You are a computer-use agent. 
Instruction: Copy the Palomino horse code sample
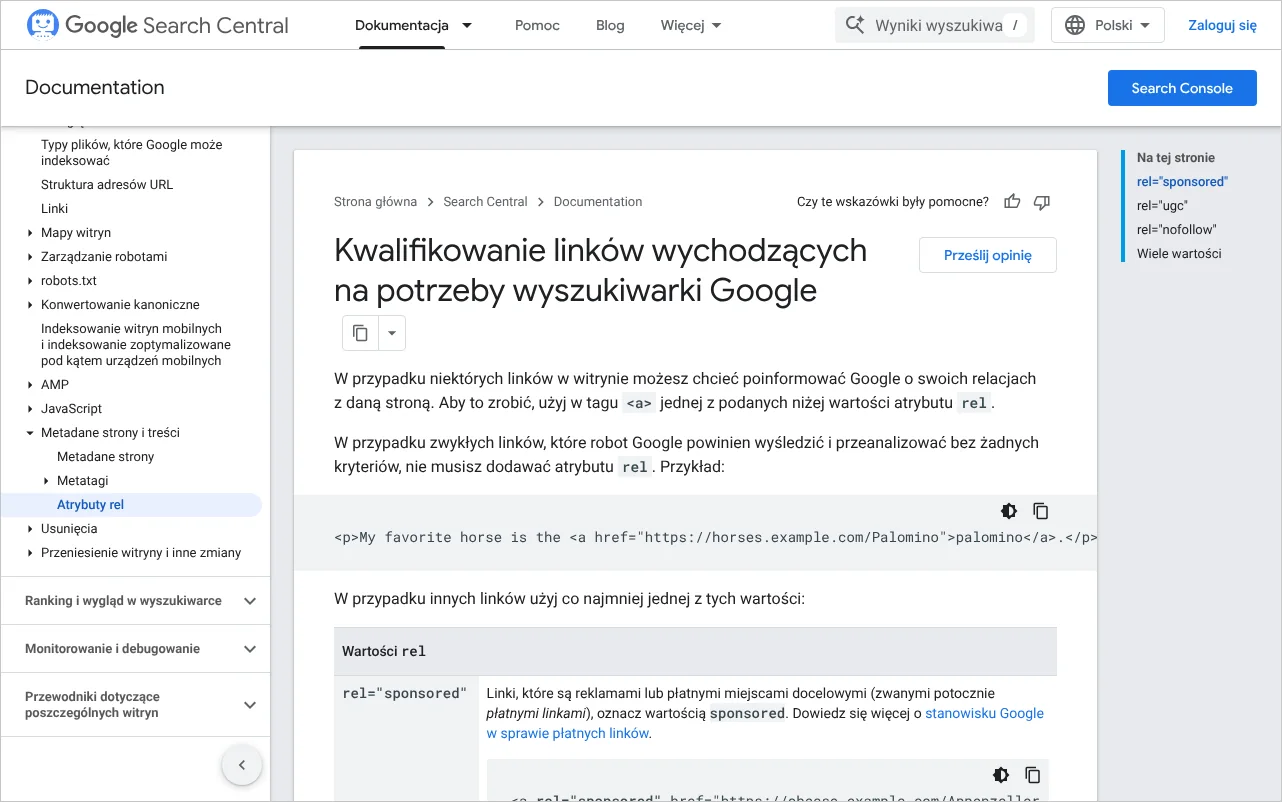click(x=1041, y=511)
